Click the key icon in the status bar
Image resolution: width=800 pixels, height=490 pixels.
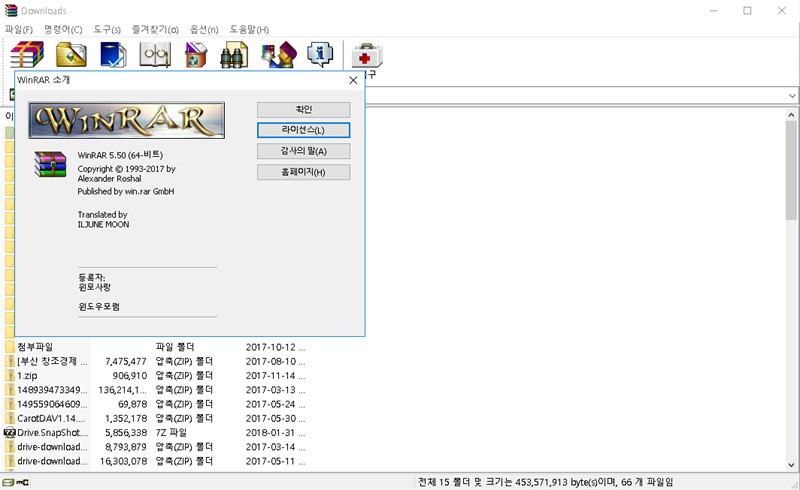22,482
